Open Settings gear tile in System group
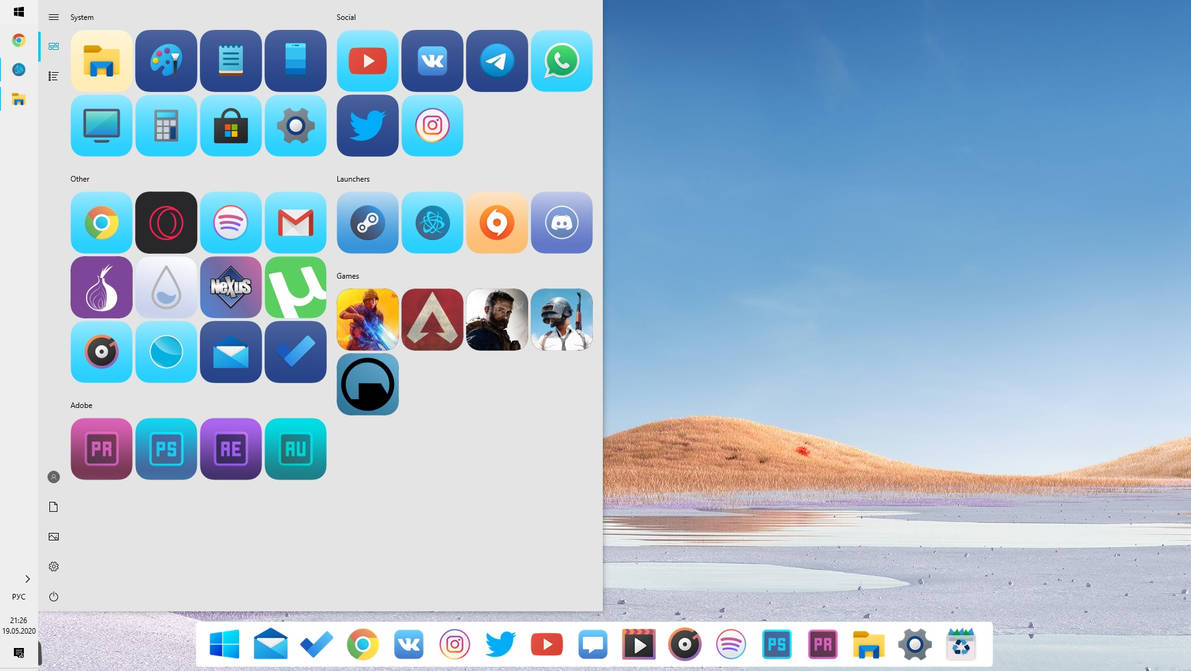The width and height of the screenshot is (1191, 671). point(295,125)
